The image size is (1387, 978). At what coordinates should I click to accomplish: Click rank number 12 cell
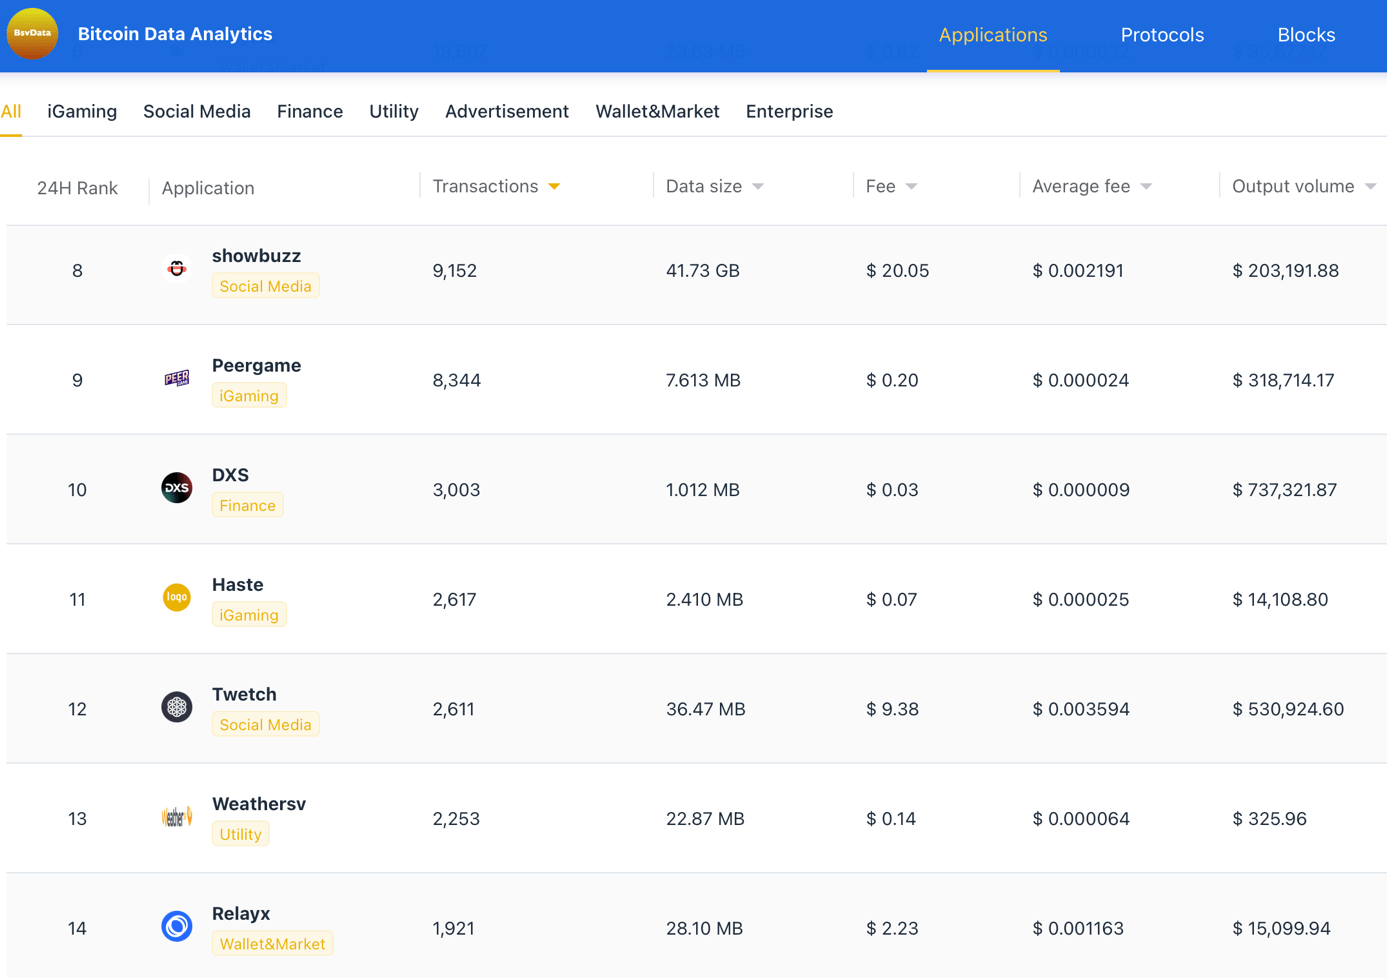[x=77, y=709]
